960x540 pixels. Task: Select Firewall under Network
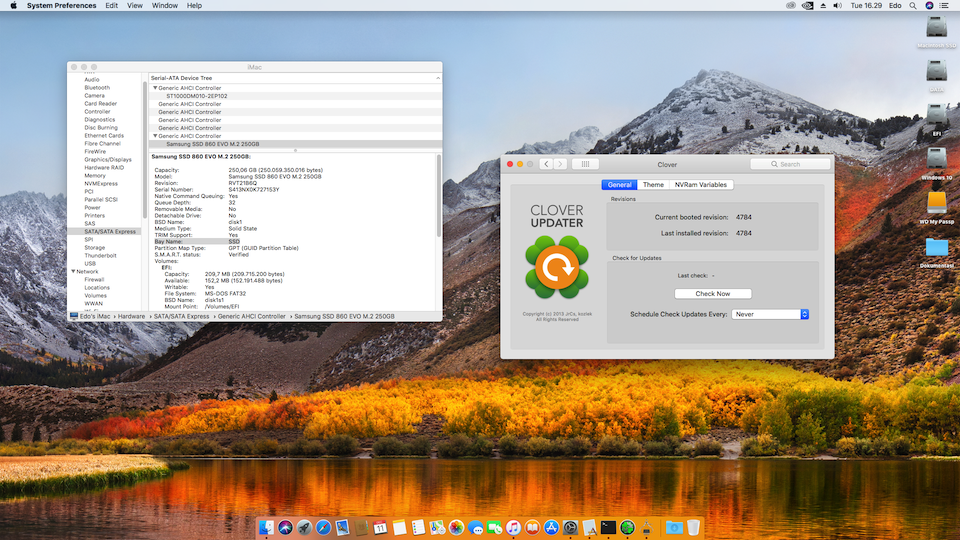pos(94,279)
